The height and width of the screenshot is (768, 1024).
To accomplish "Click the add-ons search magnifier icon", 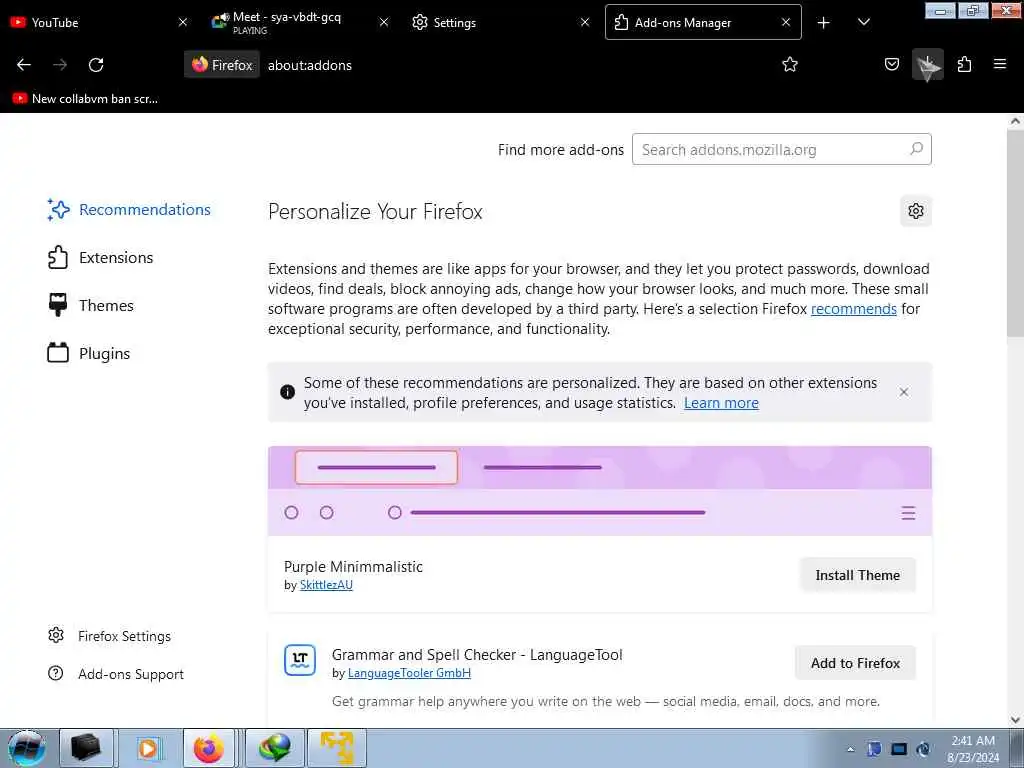I will [916, 149].
